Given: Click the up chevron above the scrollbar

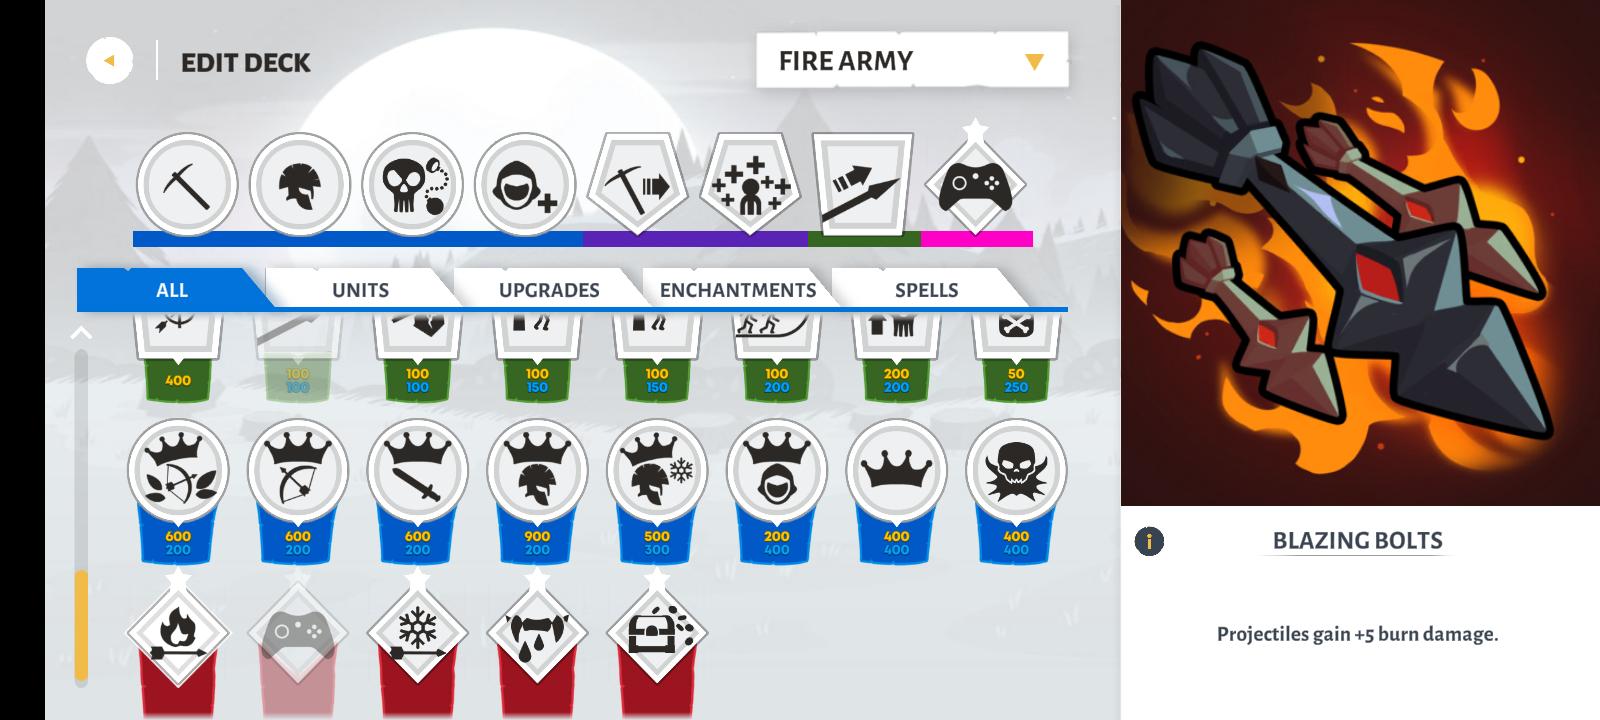Looking at the screenshot, I should click(x=82, y=333).
